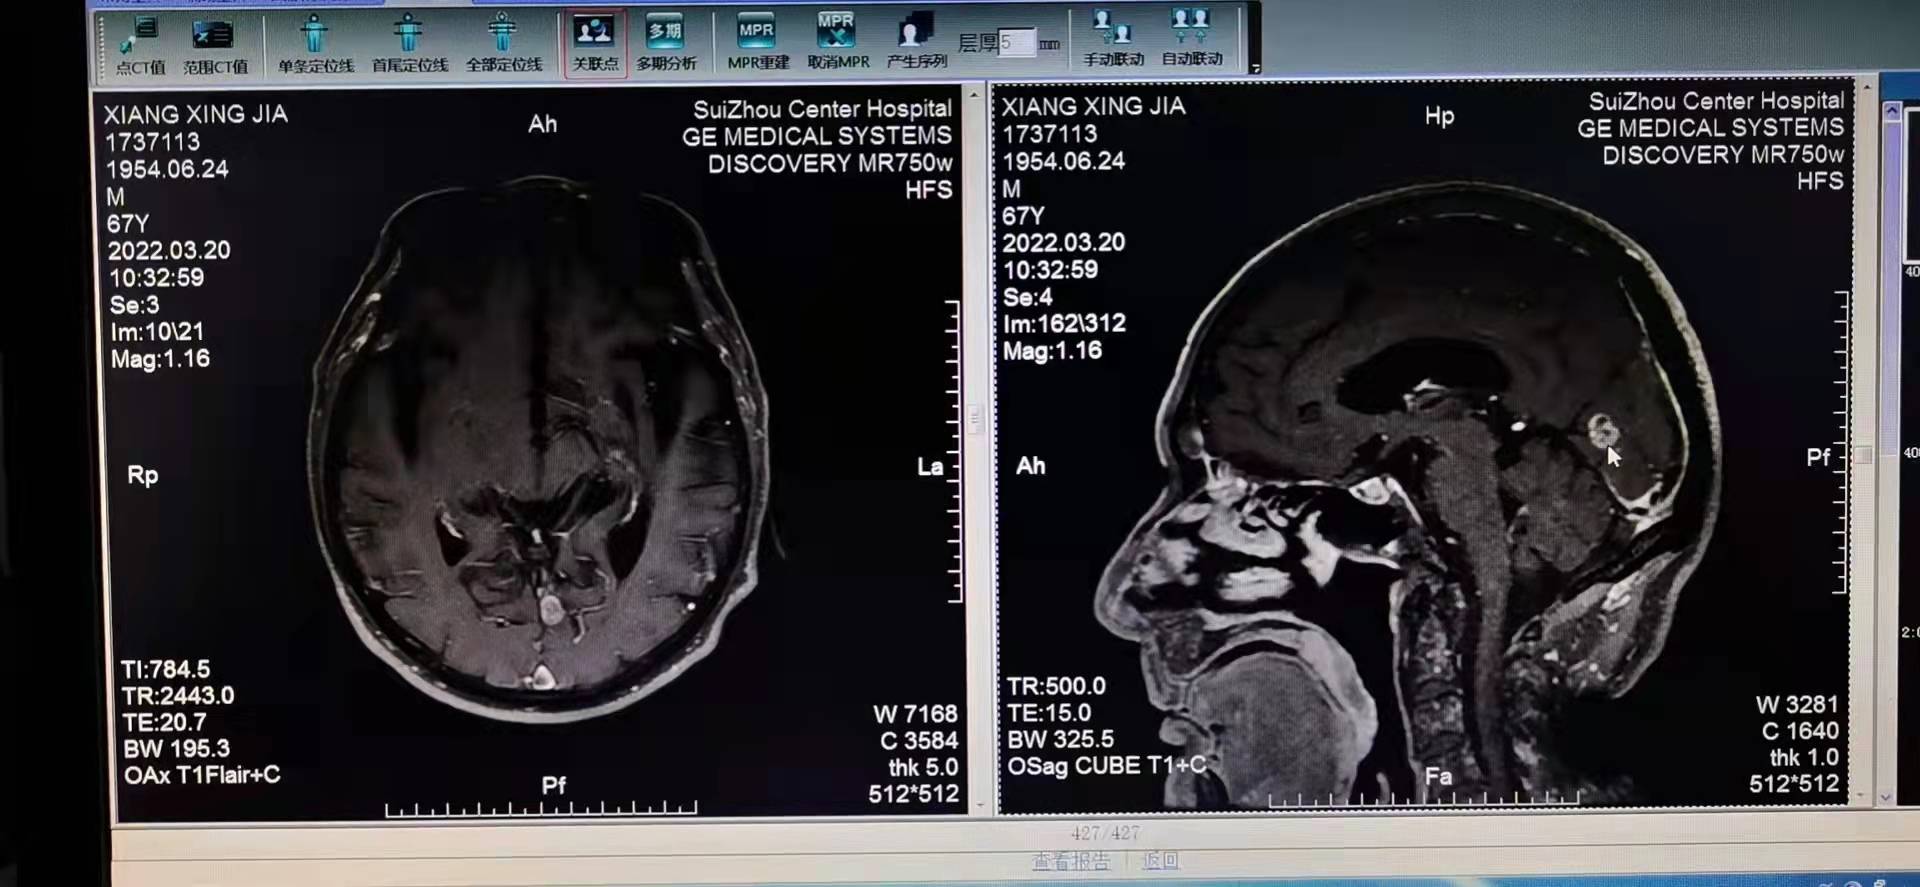
Task: Toggle 手动联动 manual linking
Action: 1113,40
